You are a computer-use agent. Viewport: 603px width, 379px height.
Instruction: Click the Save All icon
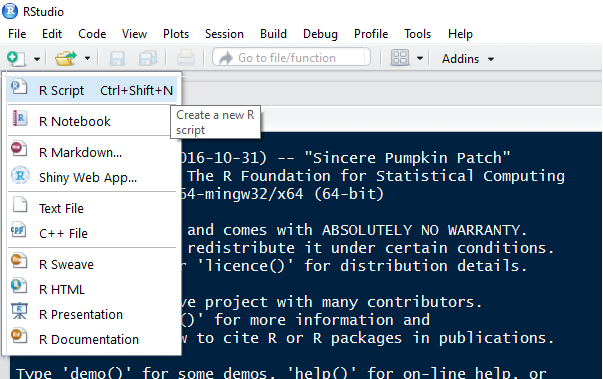148,58
